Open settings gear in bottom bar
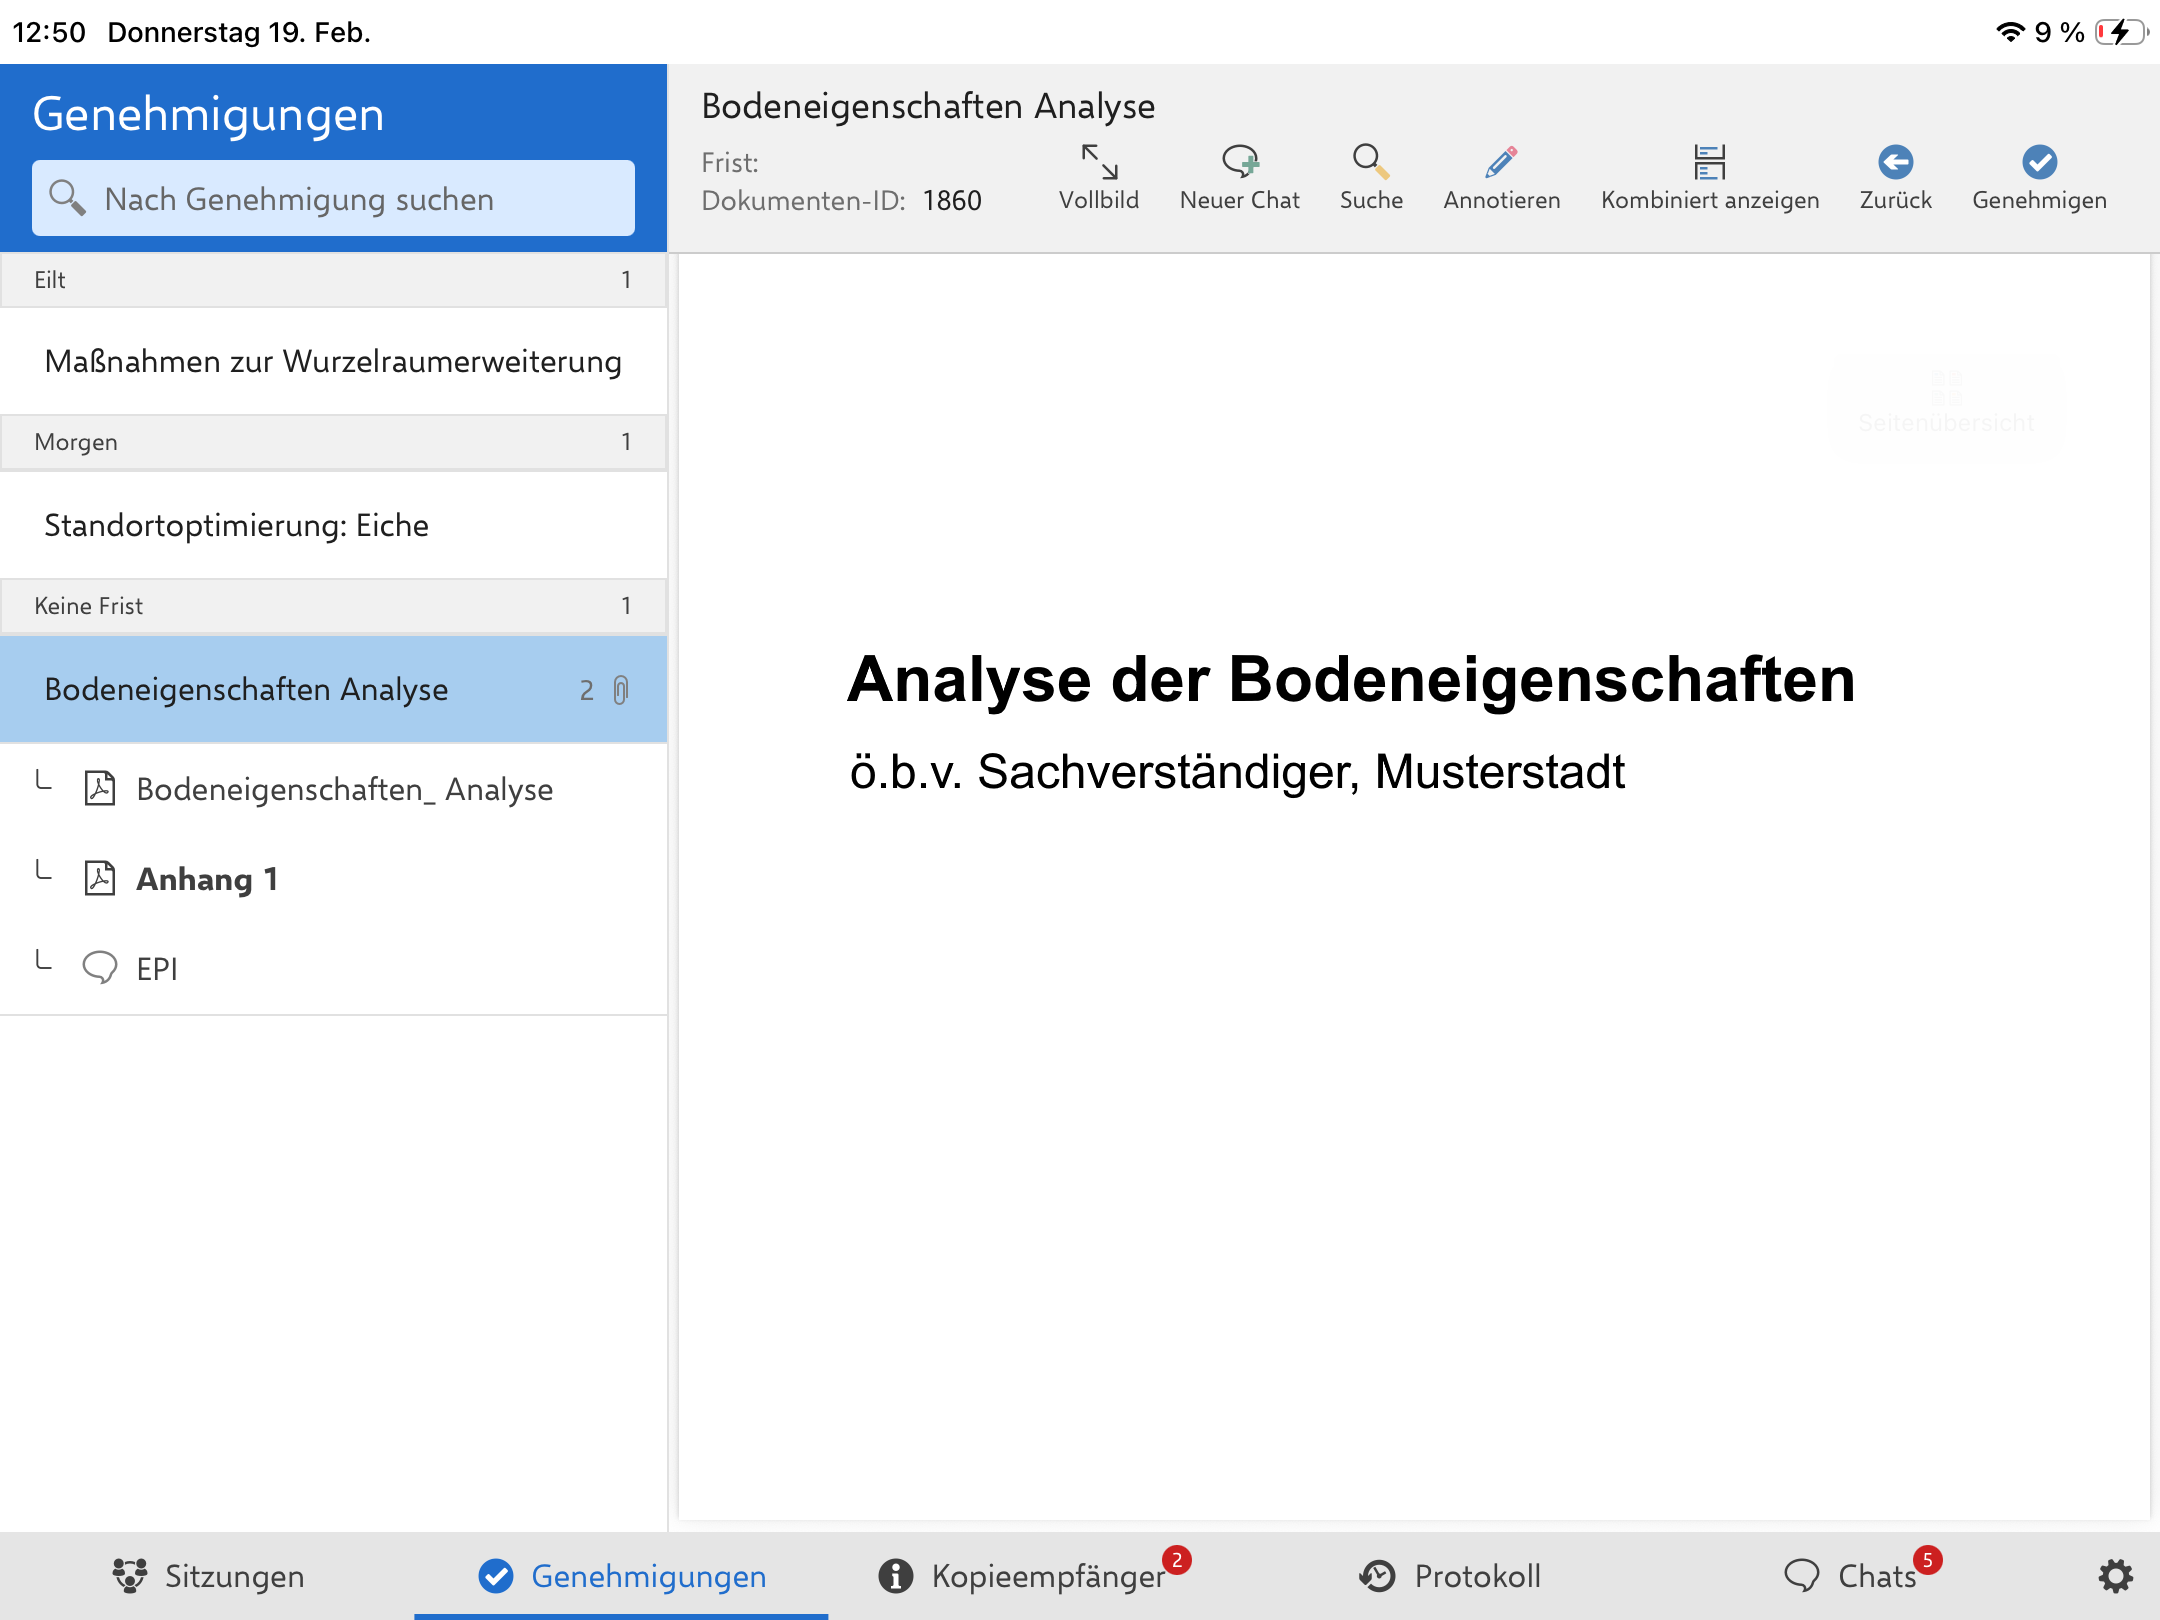Viewport: 2160px width, 1620px height. tap(2114, 1576)
